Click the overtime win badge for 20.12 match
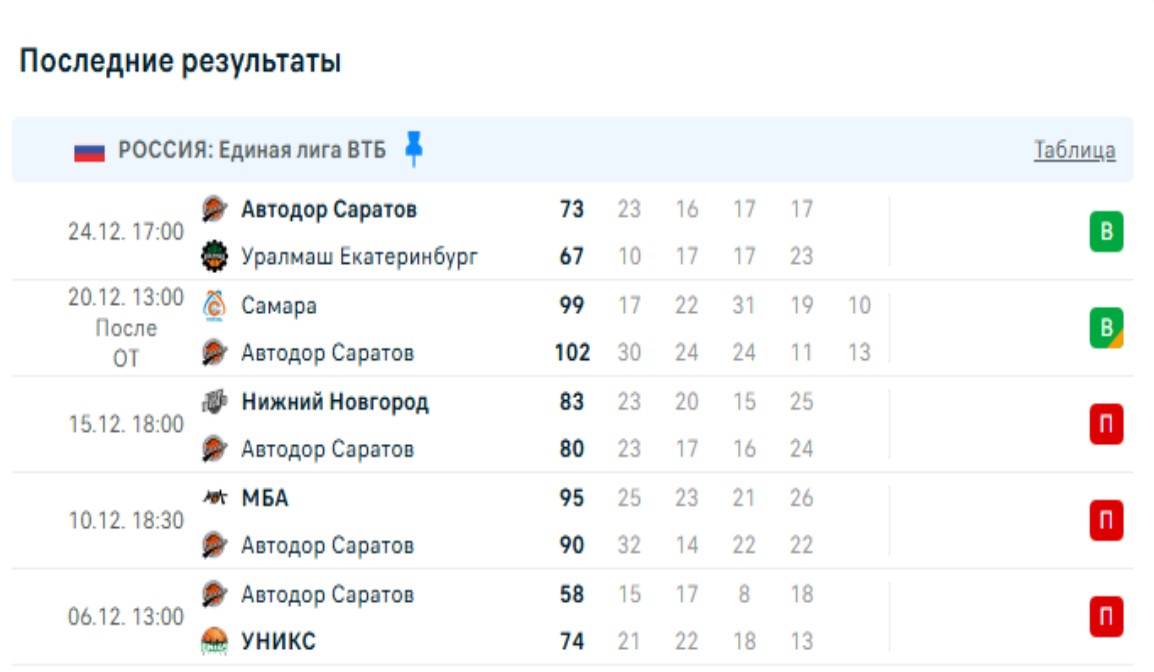The width and height of the screenshot is (1154, 672). [1106, 329]
